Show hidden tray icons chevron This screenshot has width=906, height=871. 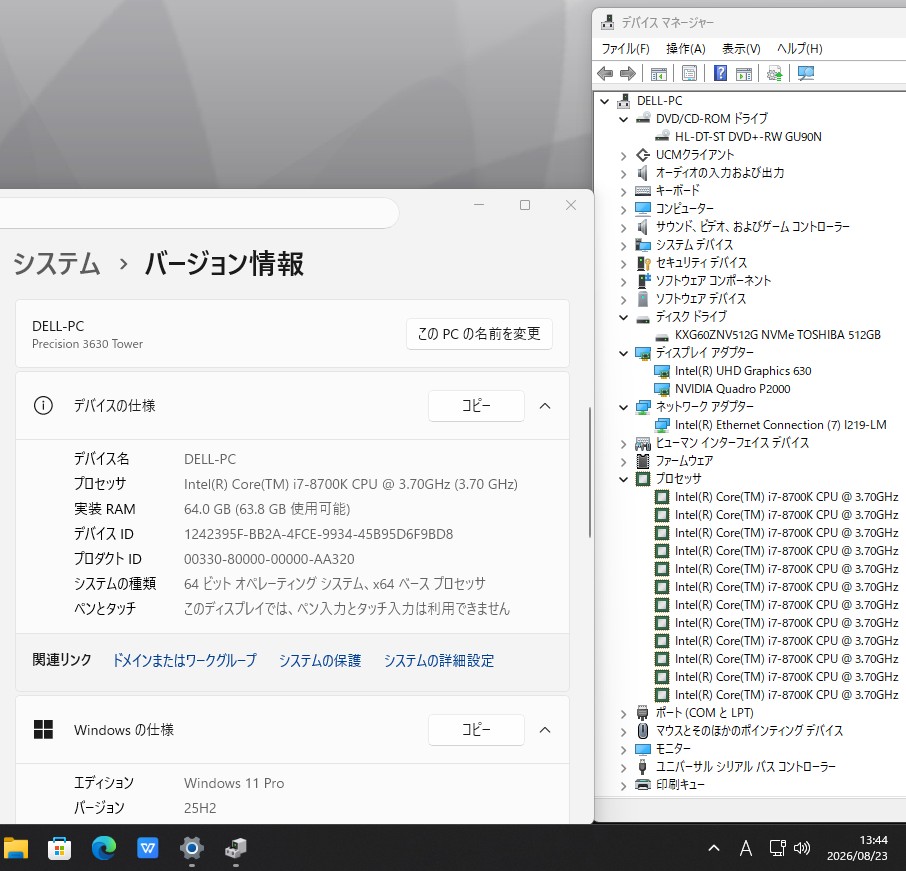point(714,848)
